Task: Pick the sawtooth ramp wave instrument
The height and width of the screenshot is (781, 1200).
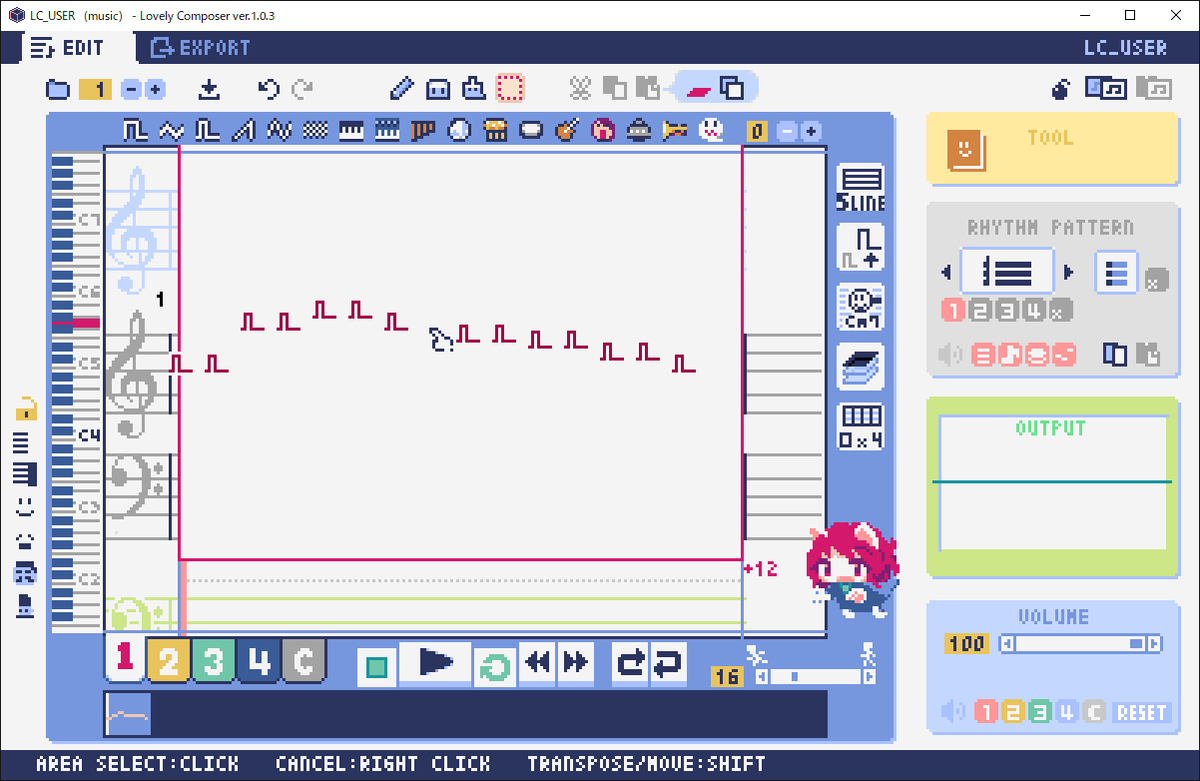Action: [243, 130]
